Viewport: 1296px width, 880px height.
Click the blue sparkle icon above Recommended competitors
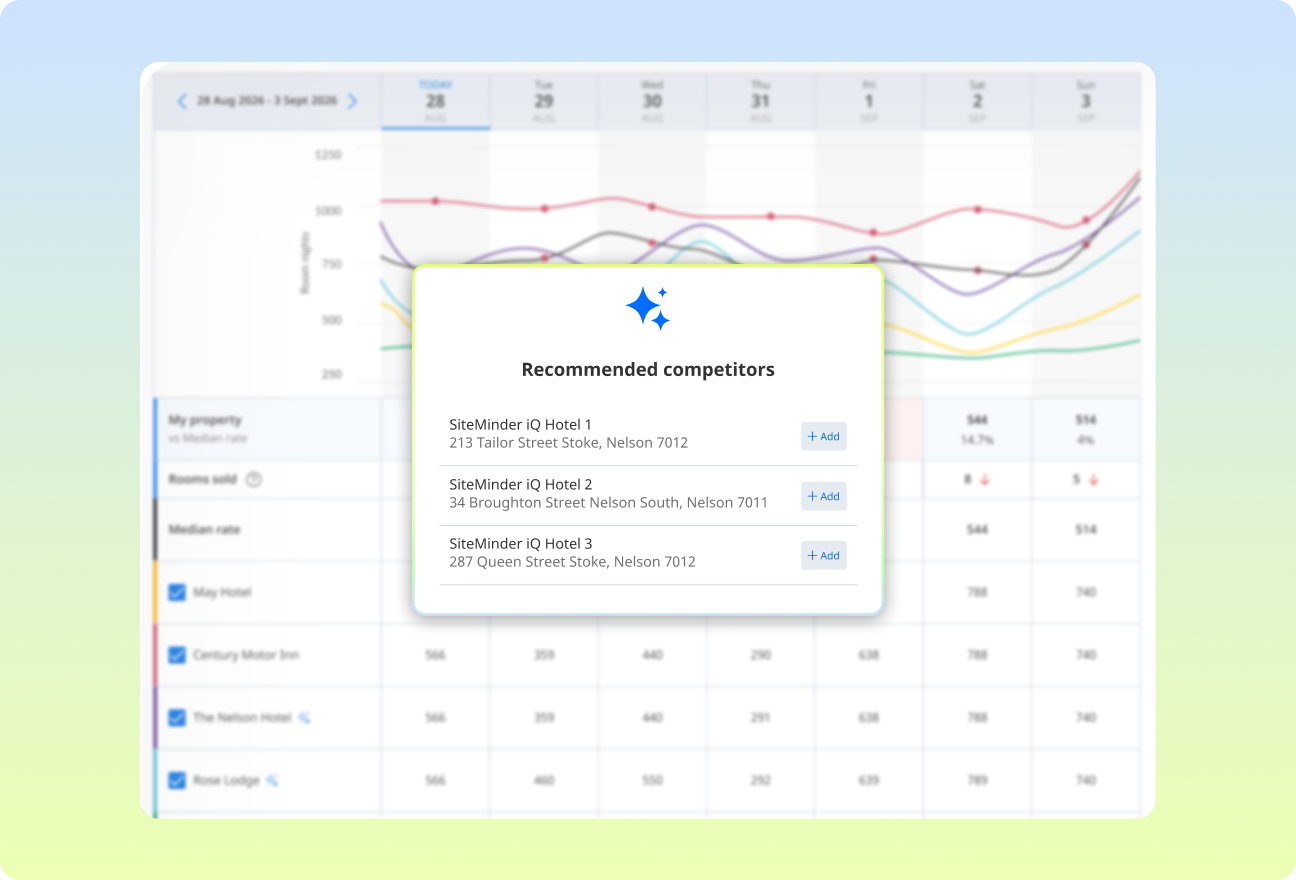pyautogui.click(x=648, y=308)
